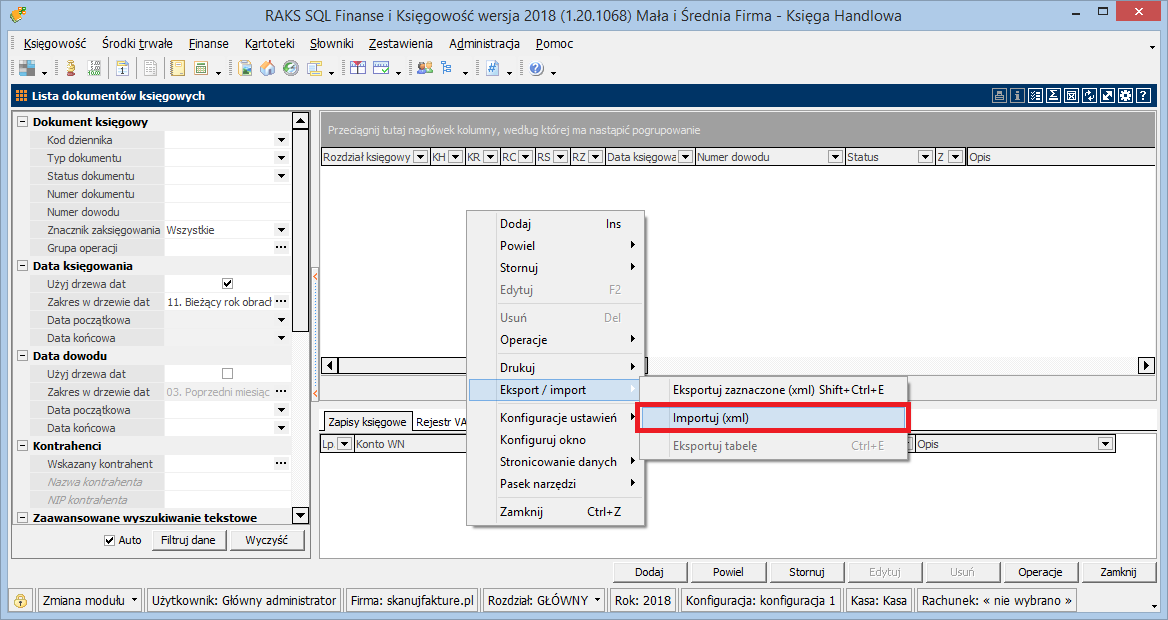Click the gear settings icon in panel header
Screen dimensions: 1168x620
click(1125, 96)
